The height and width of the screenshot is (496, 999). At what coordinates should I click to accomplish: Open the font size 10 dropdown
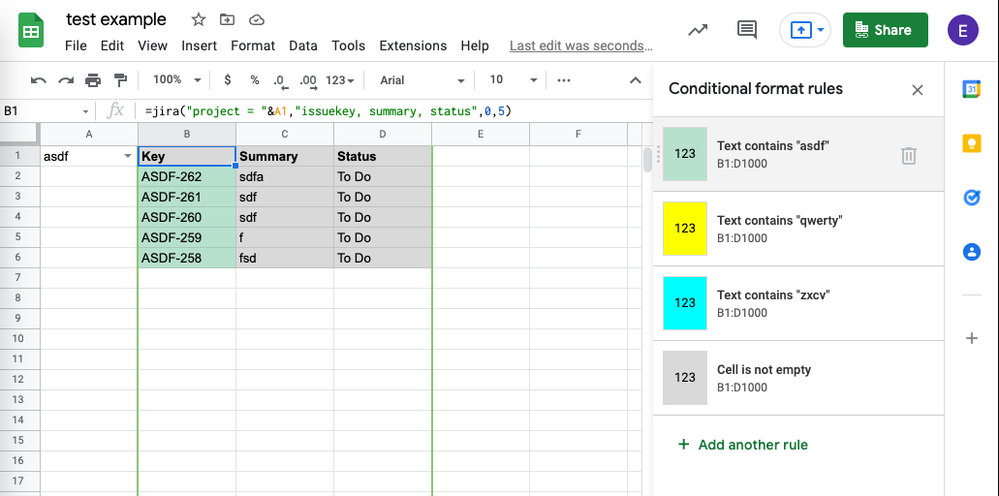(x=513, y=80)
